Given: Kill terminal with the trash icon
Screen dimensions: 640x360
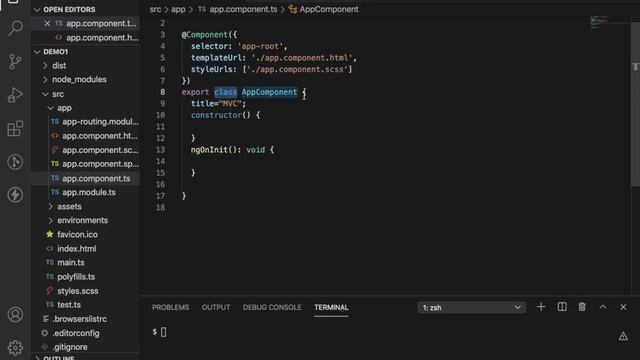Looking at the screenshot, I should [582, 307].
